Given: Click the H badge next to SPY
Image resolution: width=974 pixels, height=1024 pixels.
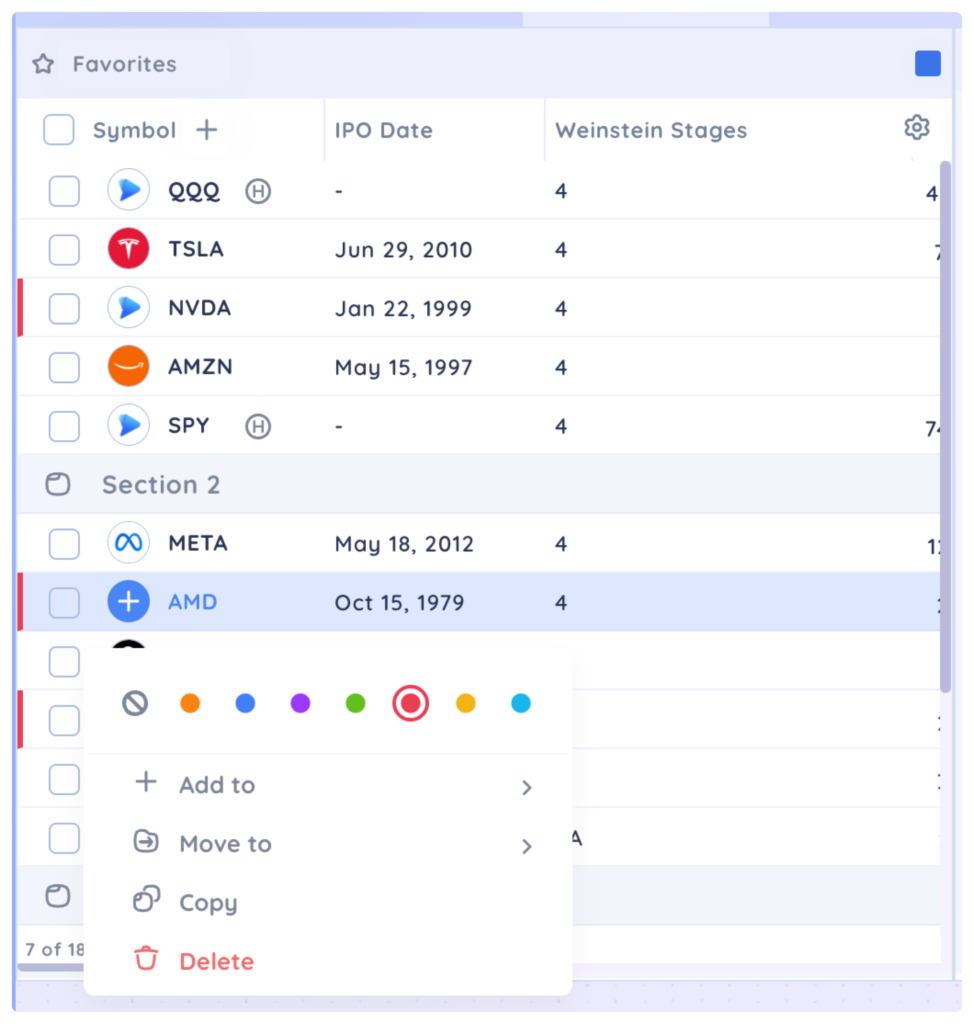Looking at the screenshot, I should pos(258,426).
